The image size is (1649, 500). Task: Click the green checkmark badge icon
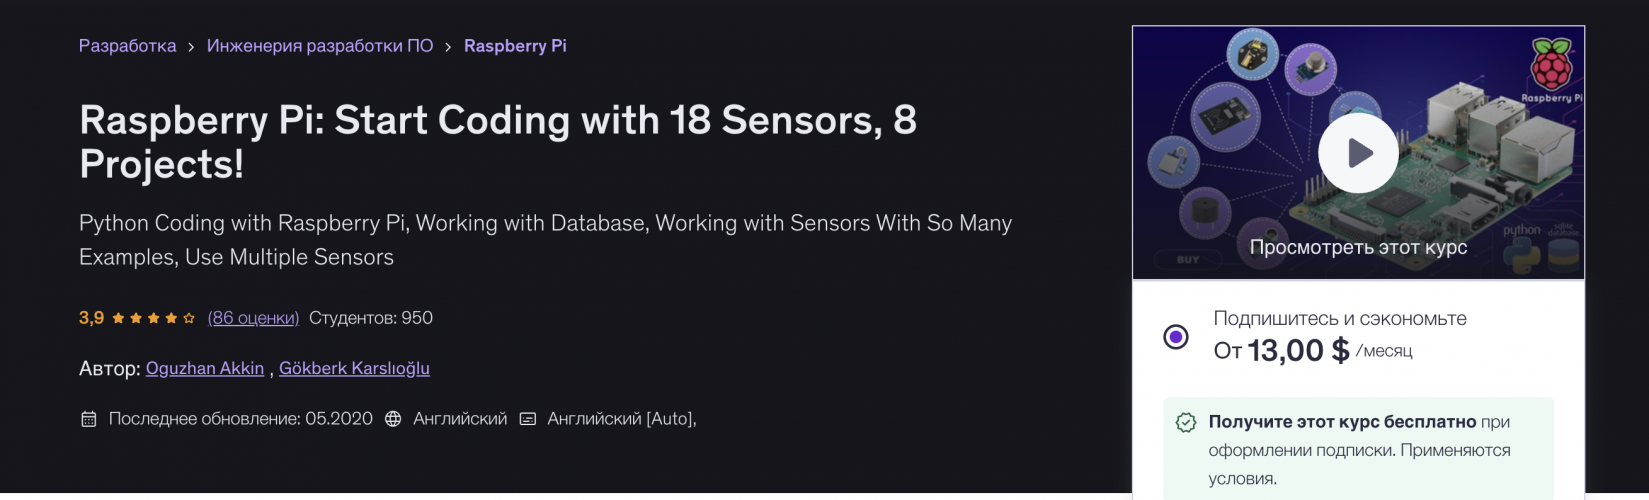click(x=1186, y=423)
